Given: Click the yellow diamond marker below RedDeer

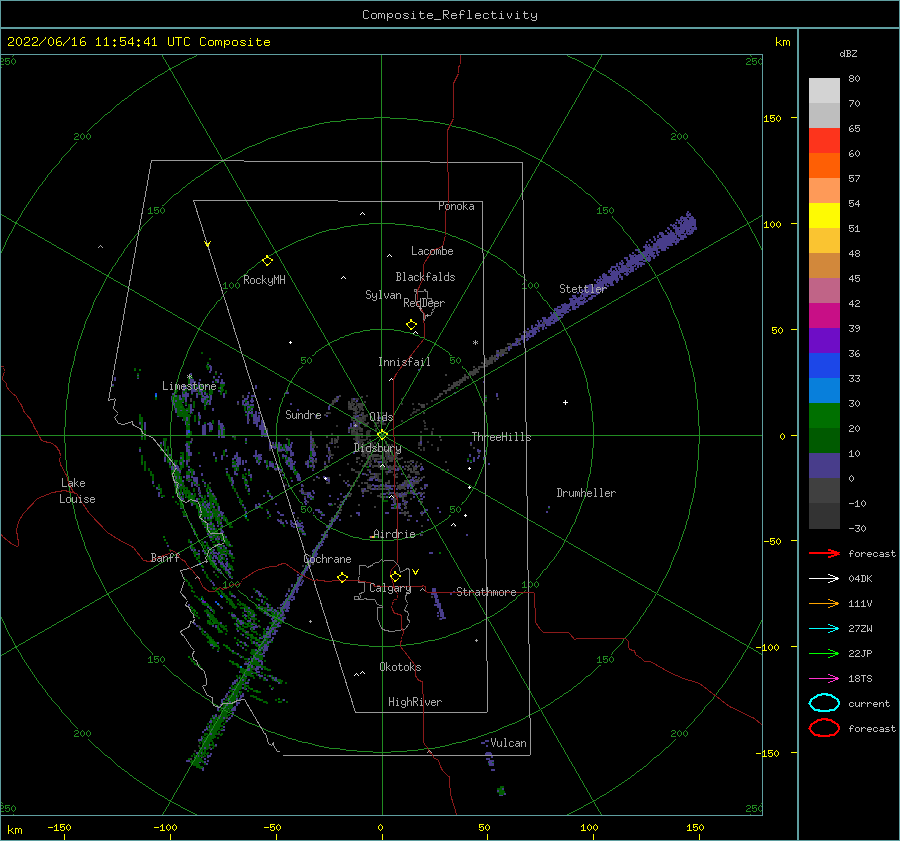Looking at the screenshot, I should (411, 325).
